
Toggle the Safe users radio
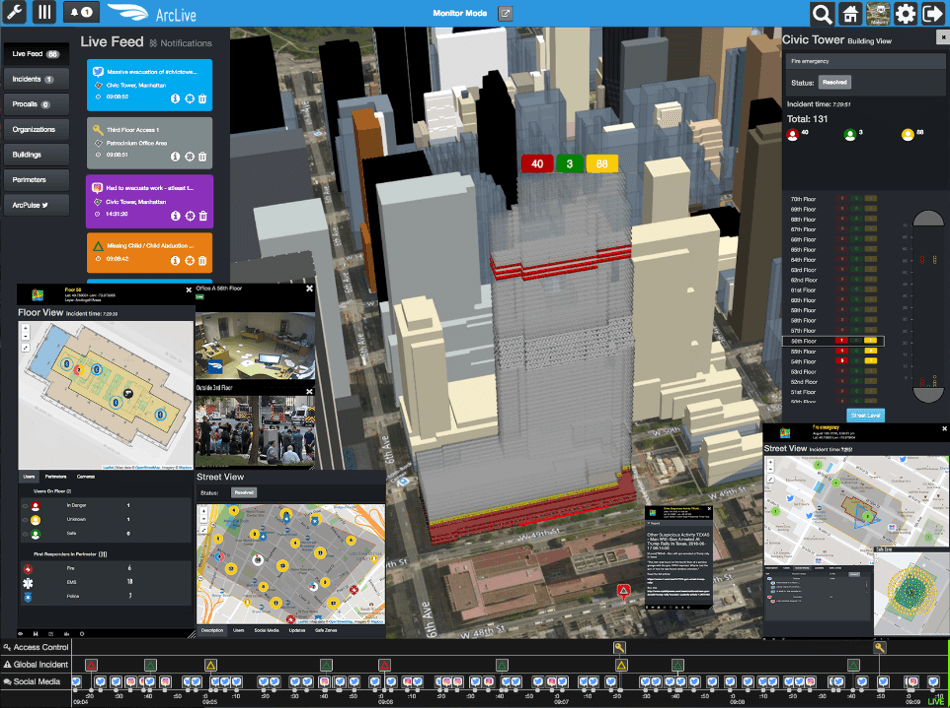coord(25,535)
